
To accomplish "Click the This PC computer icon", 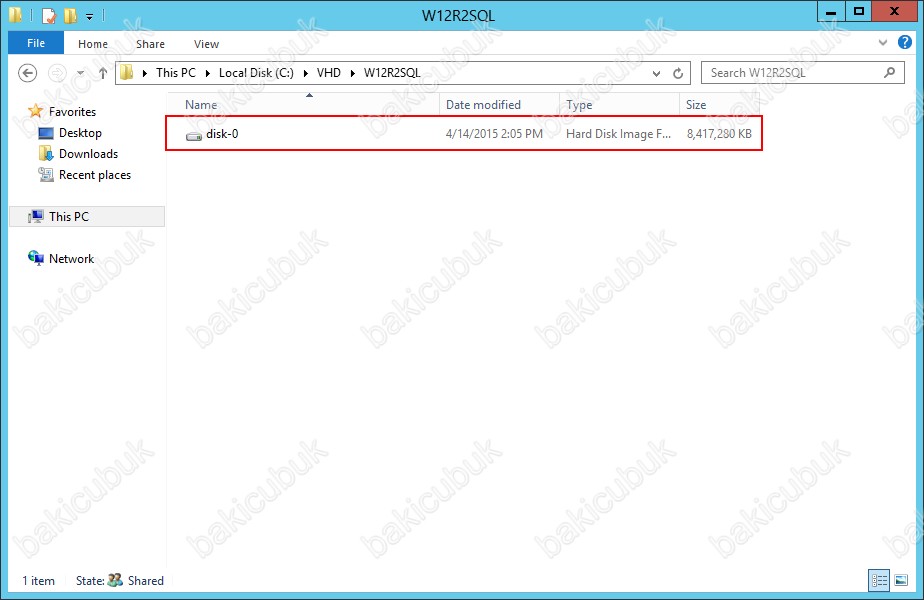I will click(x=35, y=216).
